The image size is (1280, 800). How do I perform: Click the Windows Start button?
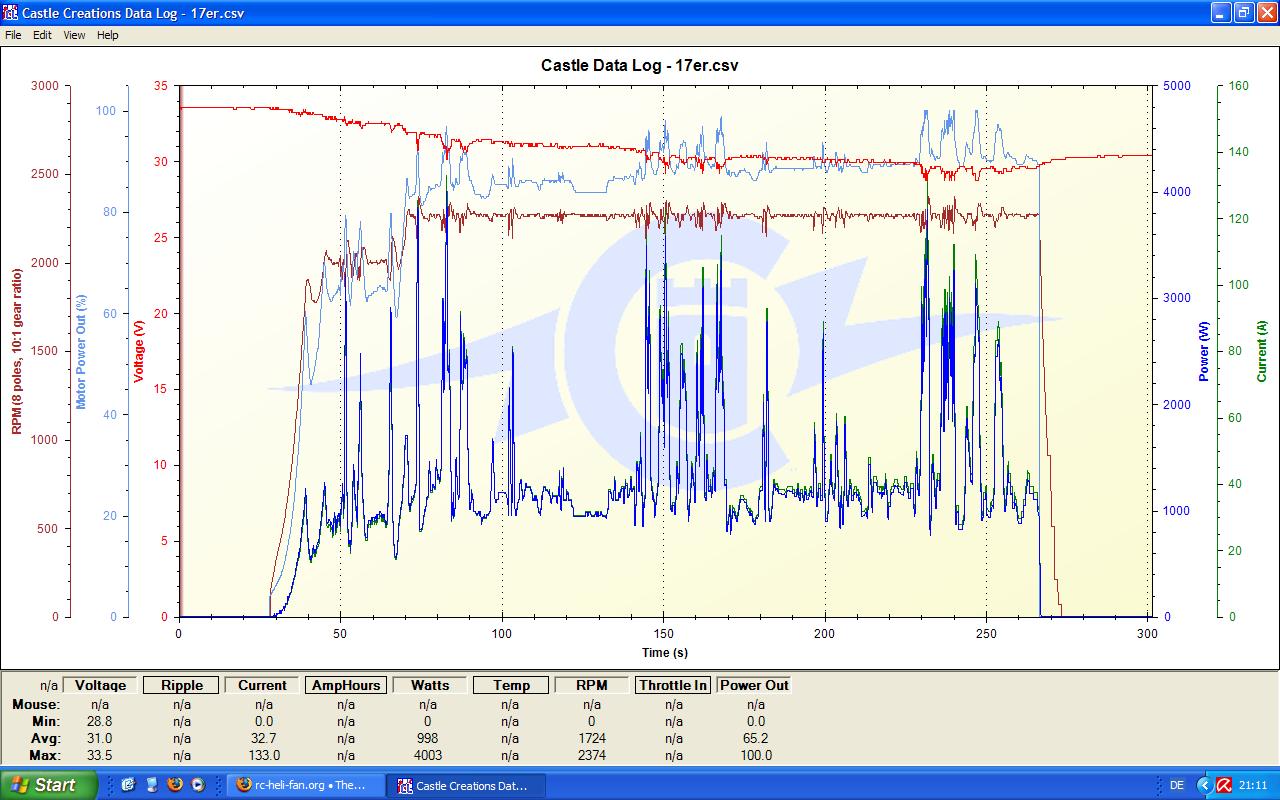tap(48, 785)
